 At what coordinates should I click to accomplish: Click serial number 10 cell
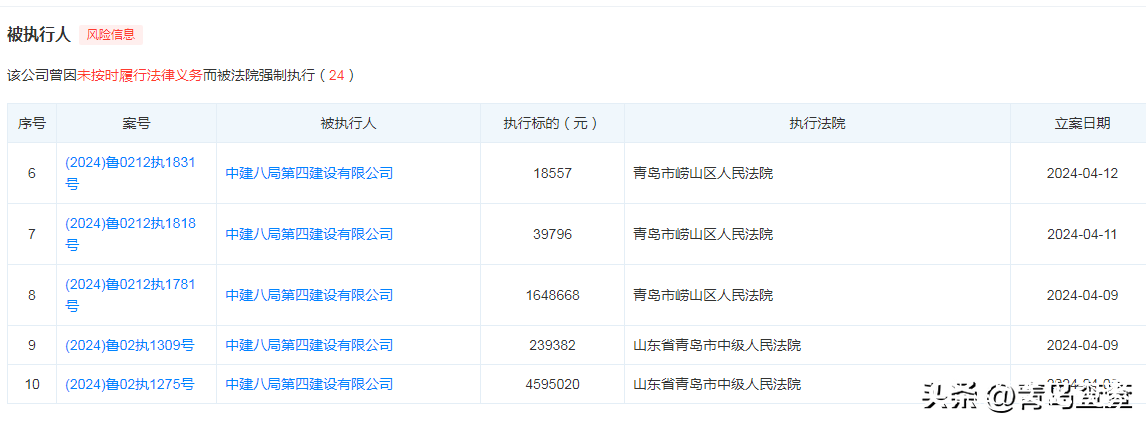tap(31, 384)
